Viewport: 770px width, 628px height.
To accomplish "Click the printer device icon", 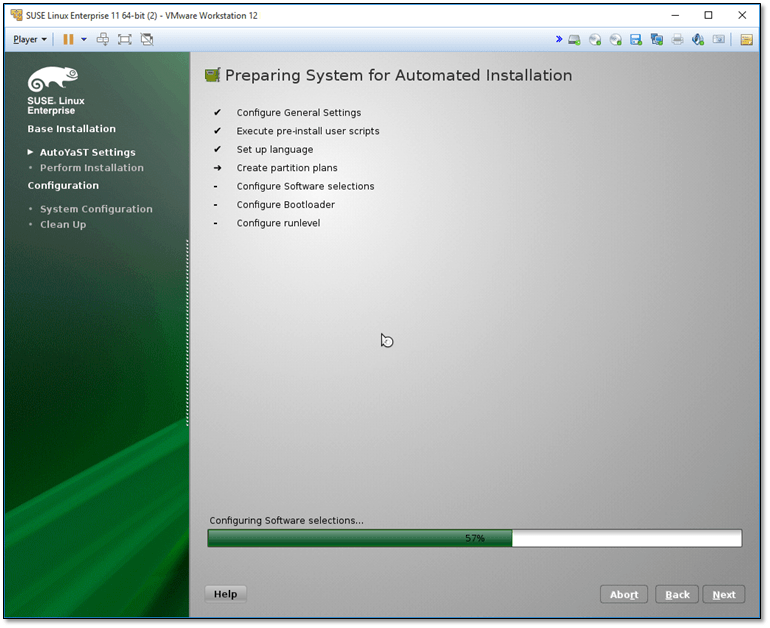I will pos(677,39).
